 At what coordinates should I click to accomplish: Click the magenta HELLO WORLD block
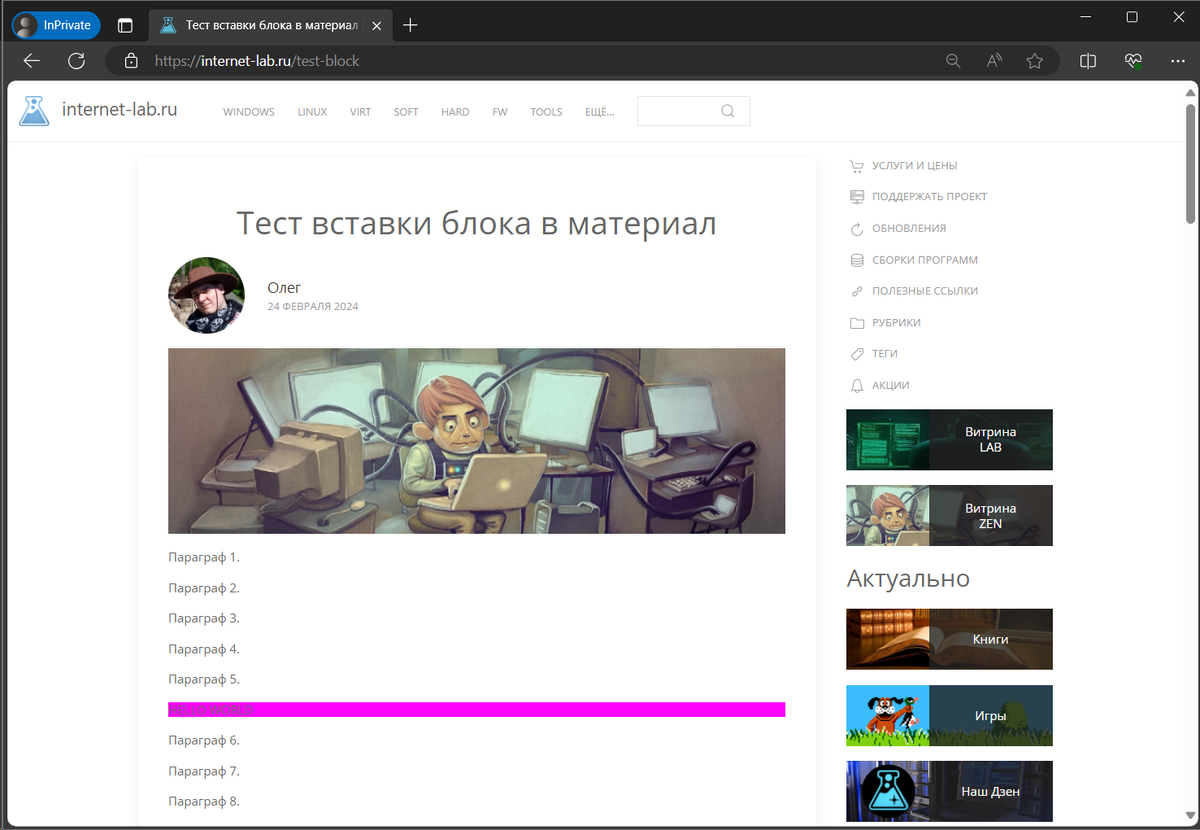476,709
